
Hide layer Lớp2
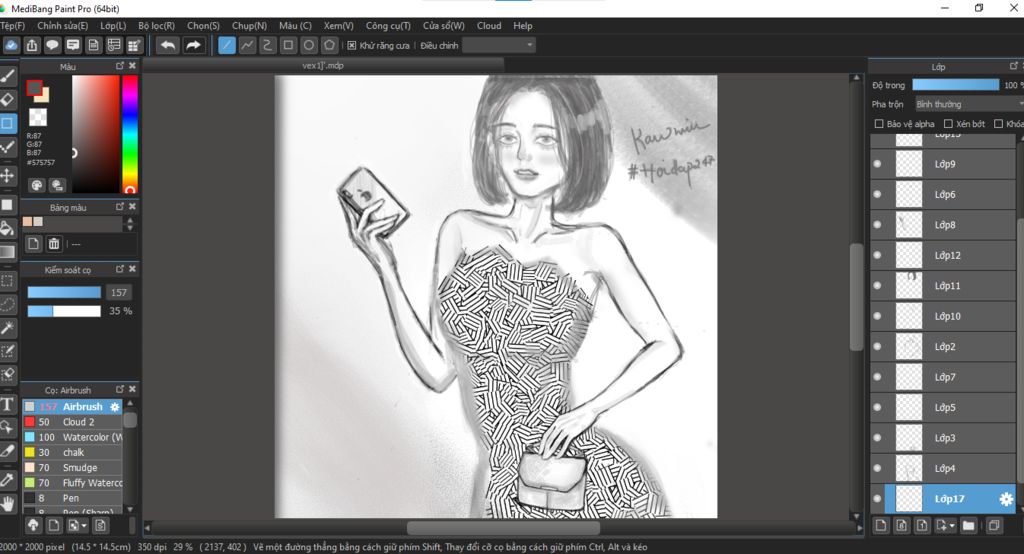pyautogui.click(x=877, y=346)
